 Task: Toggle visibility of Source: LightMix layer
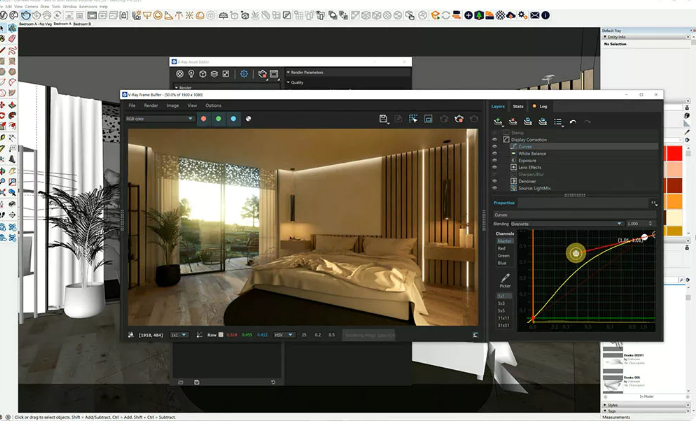point(494,188)
